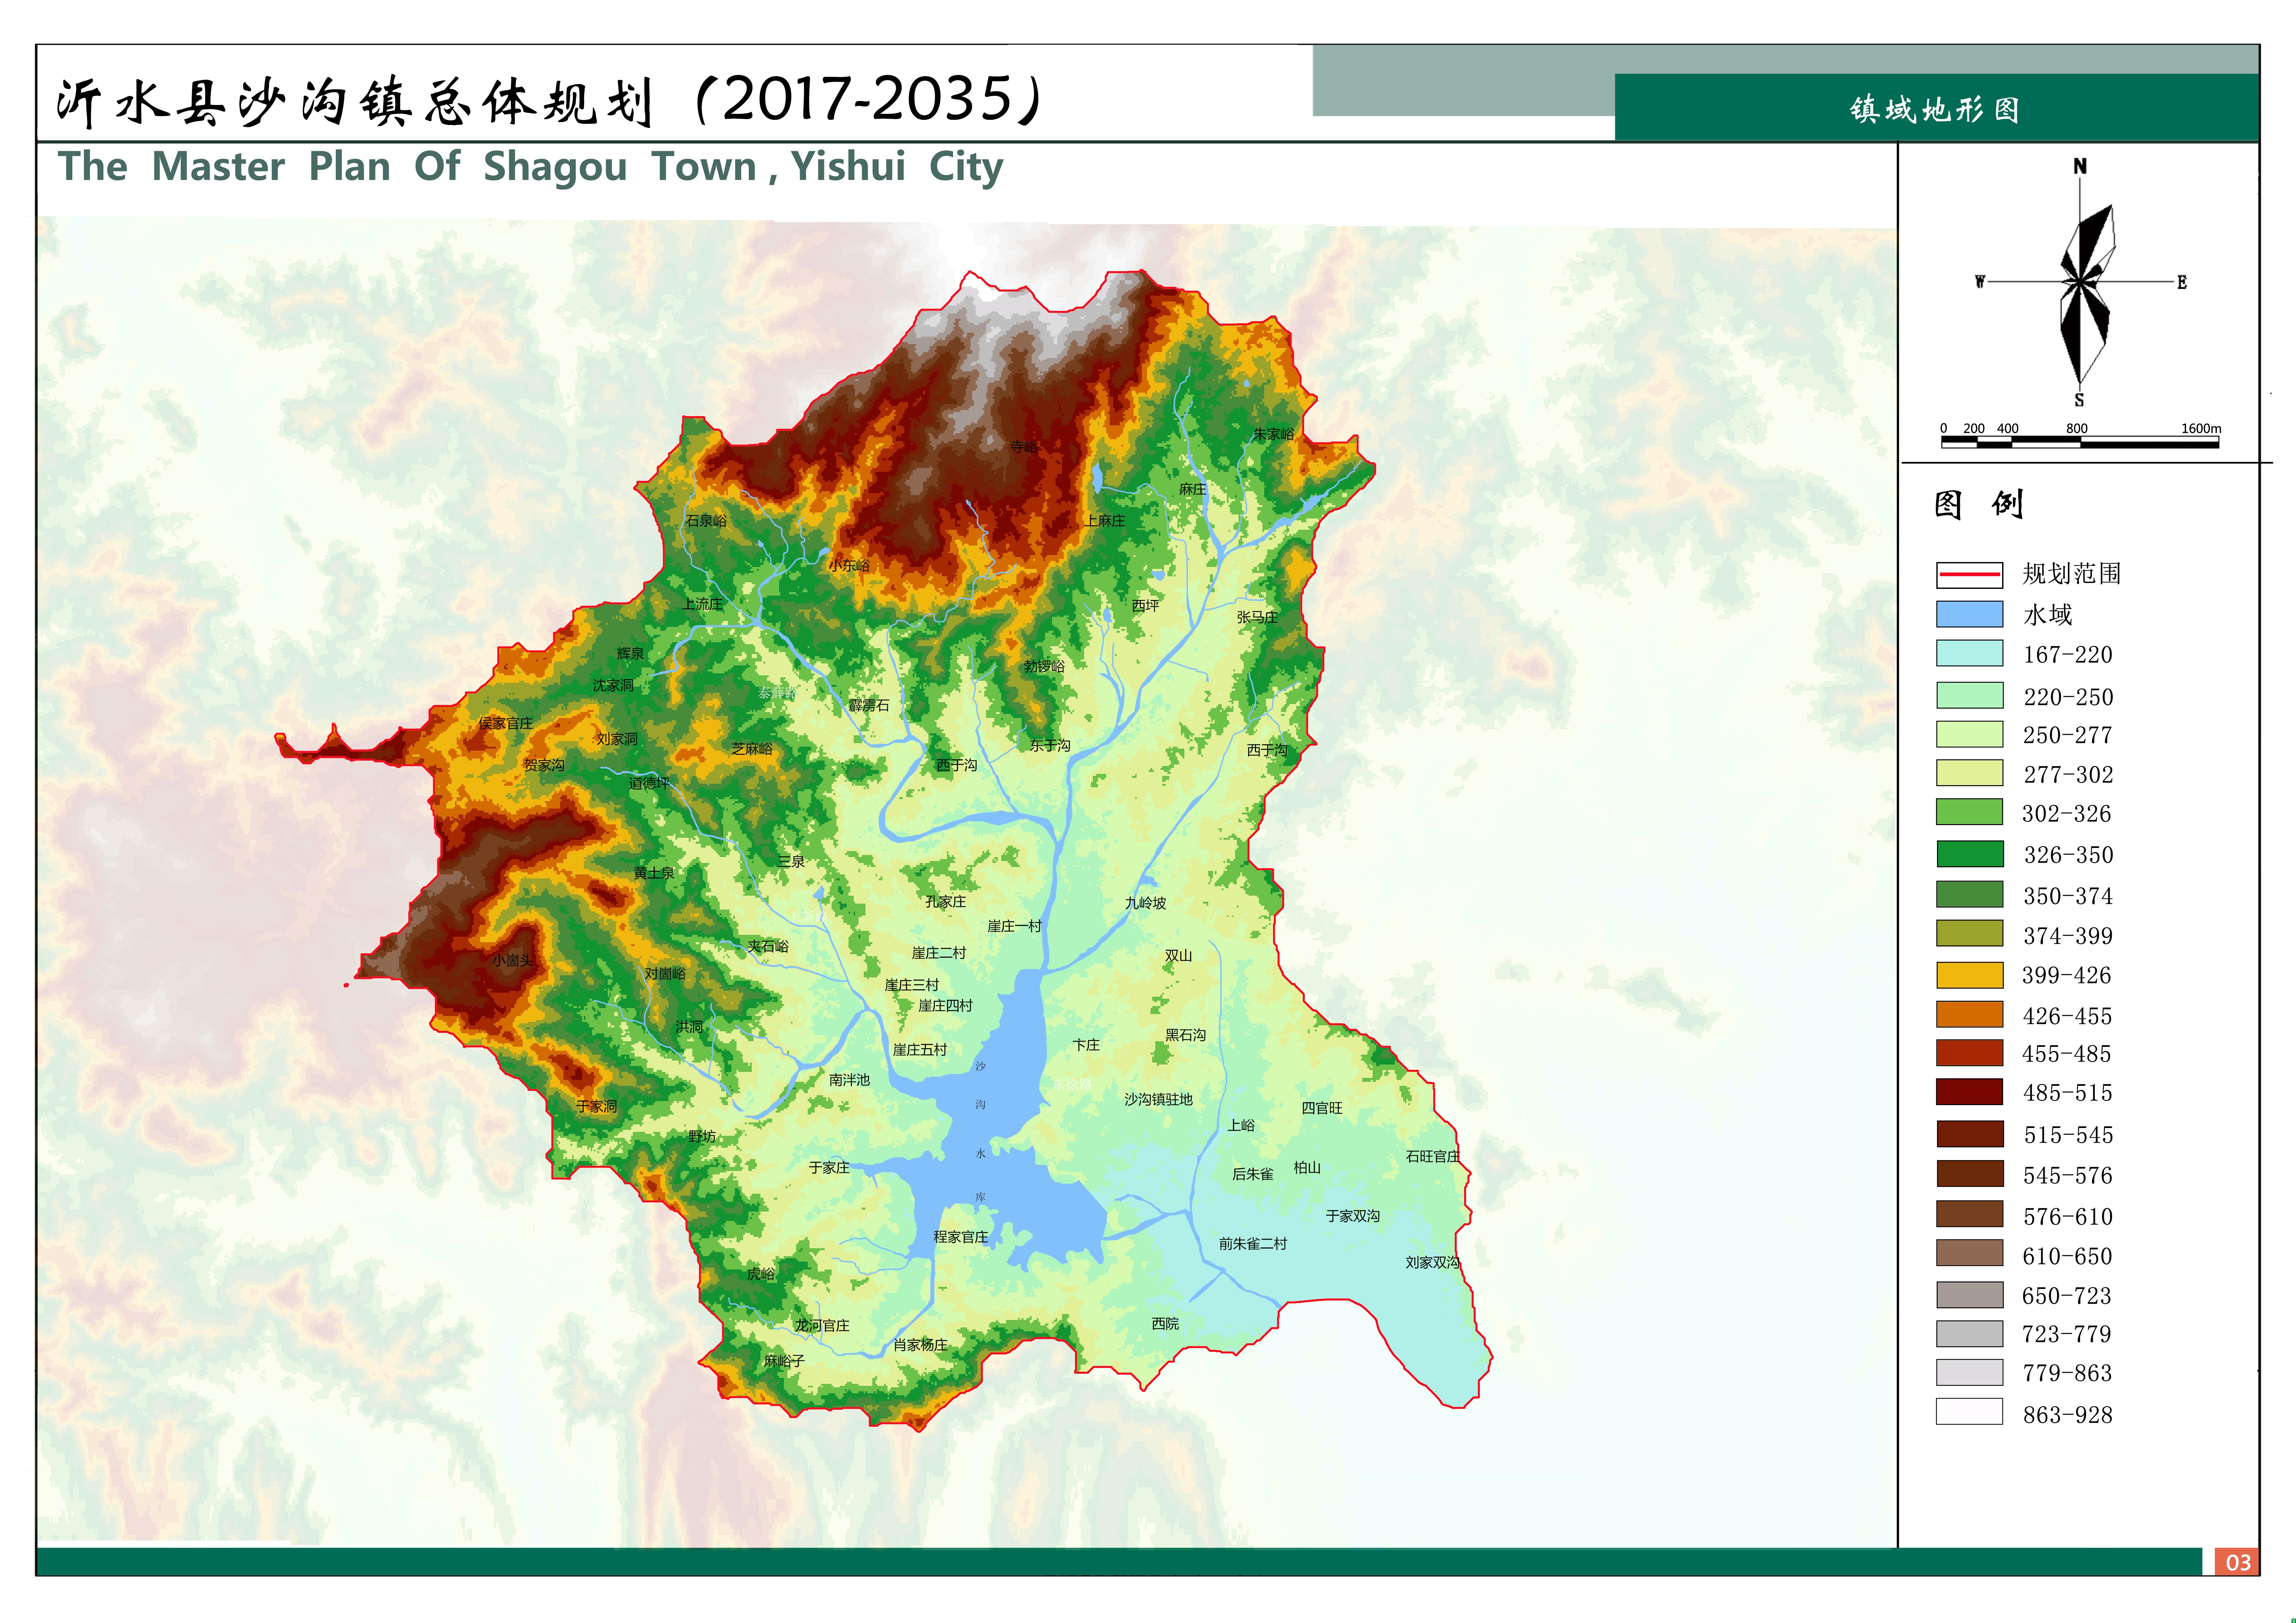This screenshot has width=2296, height=1623.
Task: Click the 龙河官庄 village label
Action: (x=822, y=1326)
